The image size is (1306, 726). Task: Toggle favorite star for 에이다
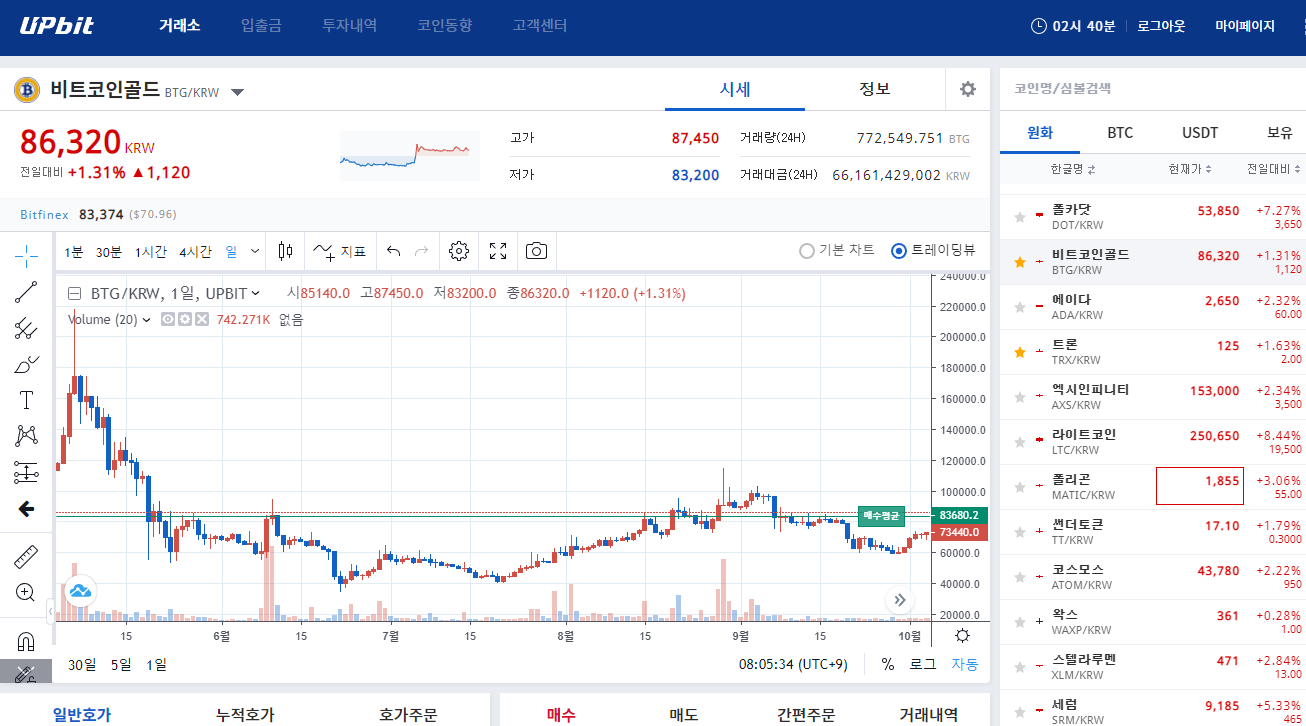pos(1020,307)
